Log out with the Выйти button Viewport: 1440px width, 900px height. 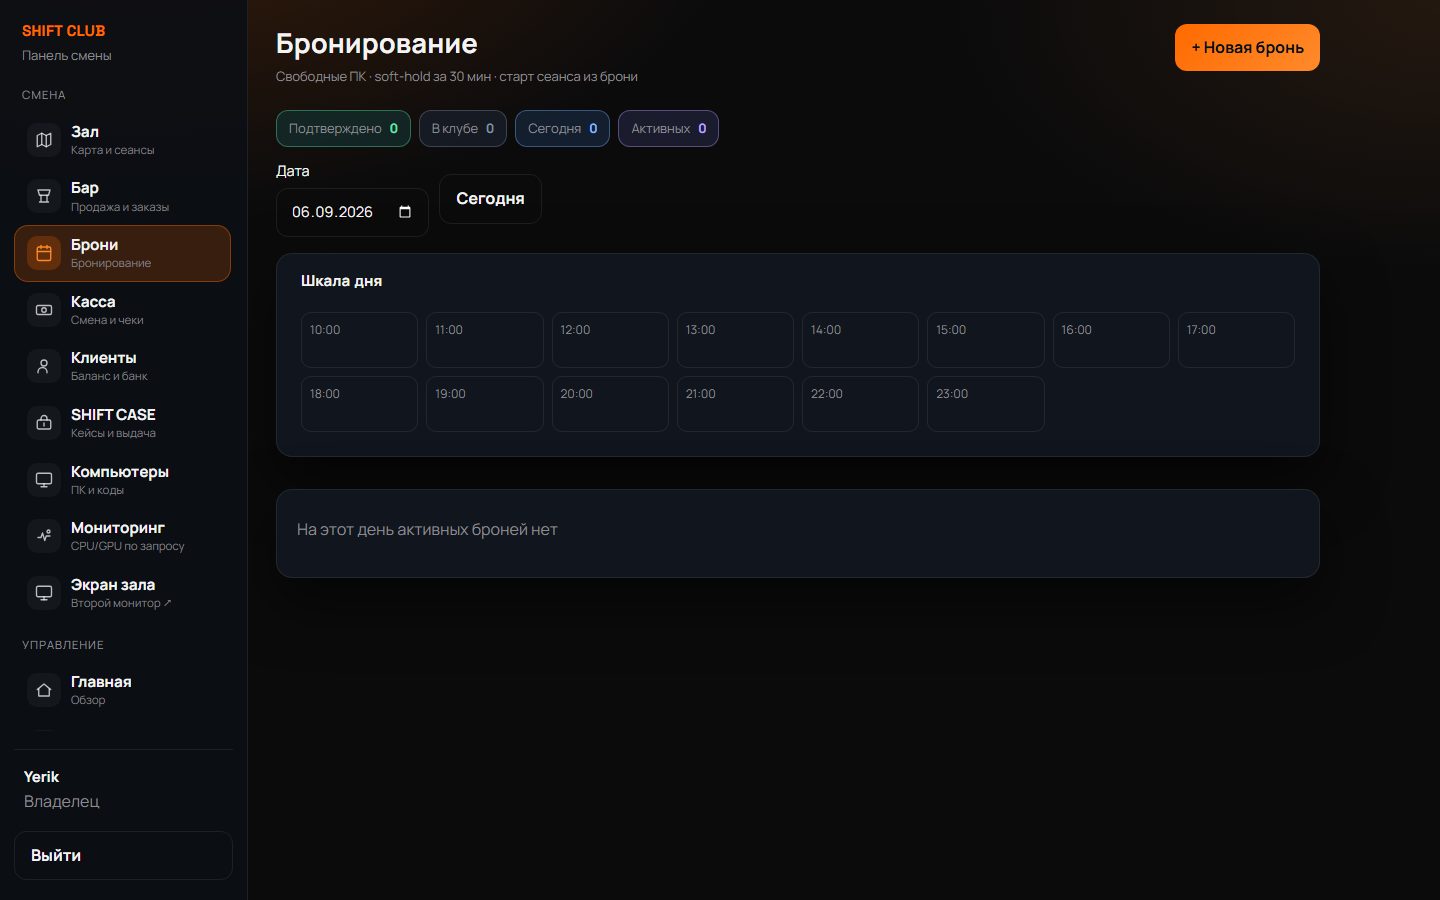123,855
